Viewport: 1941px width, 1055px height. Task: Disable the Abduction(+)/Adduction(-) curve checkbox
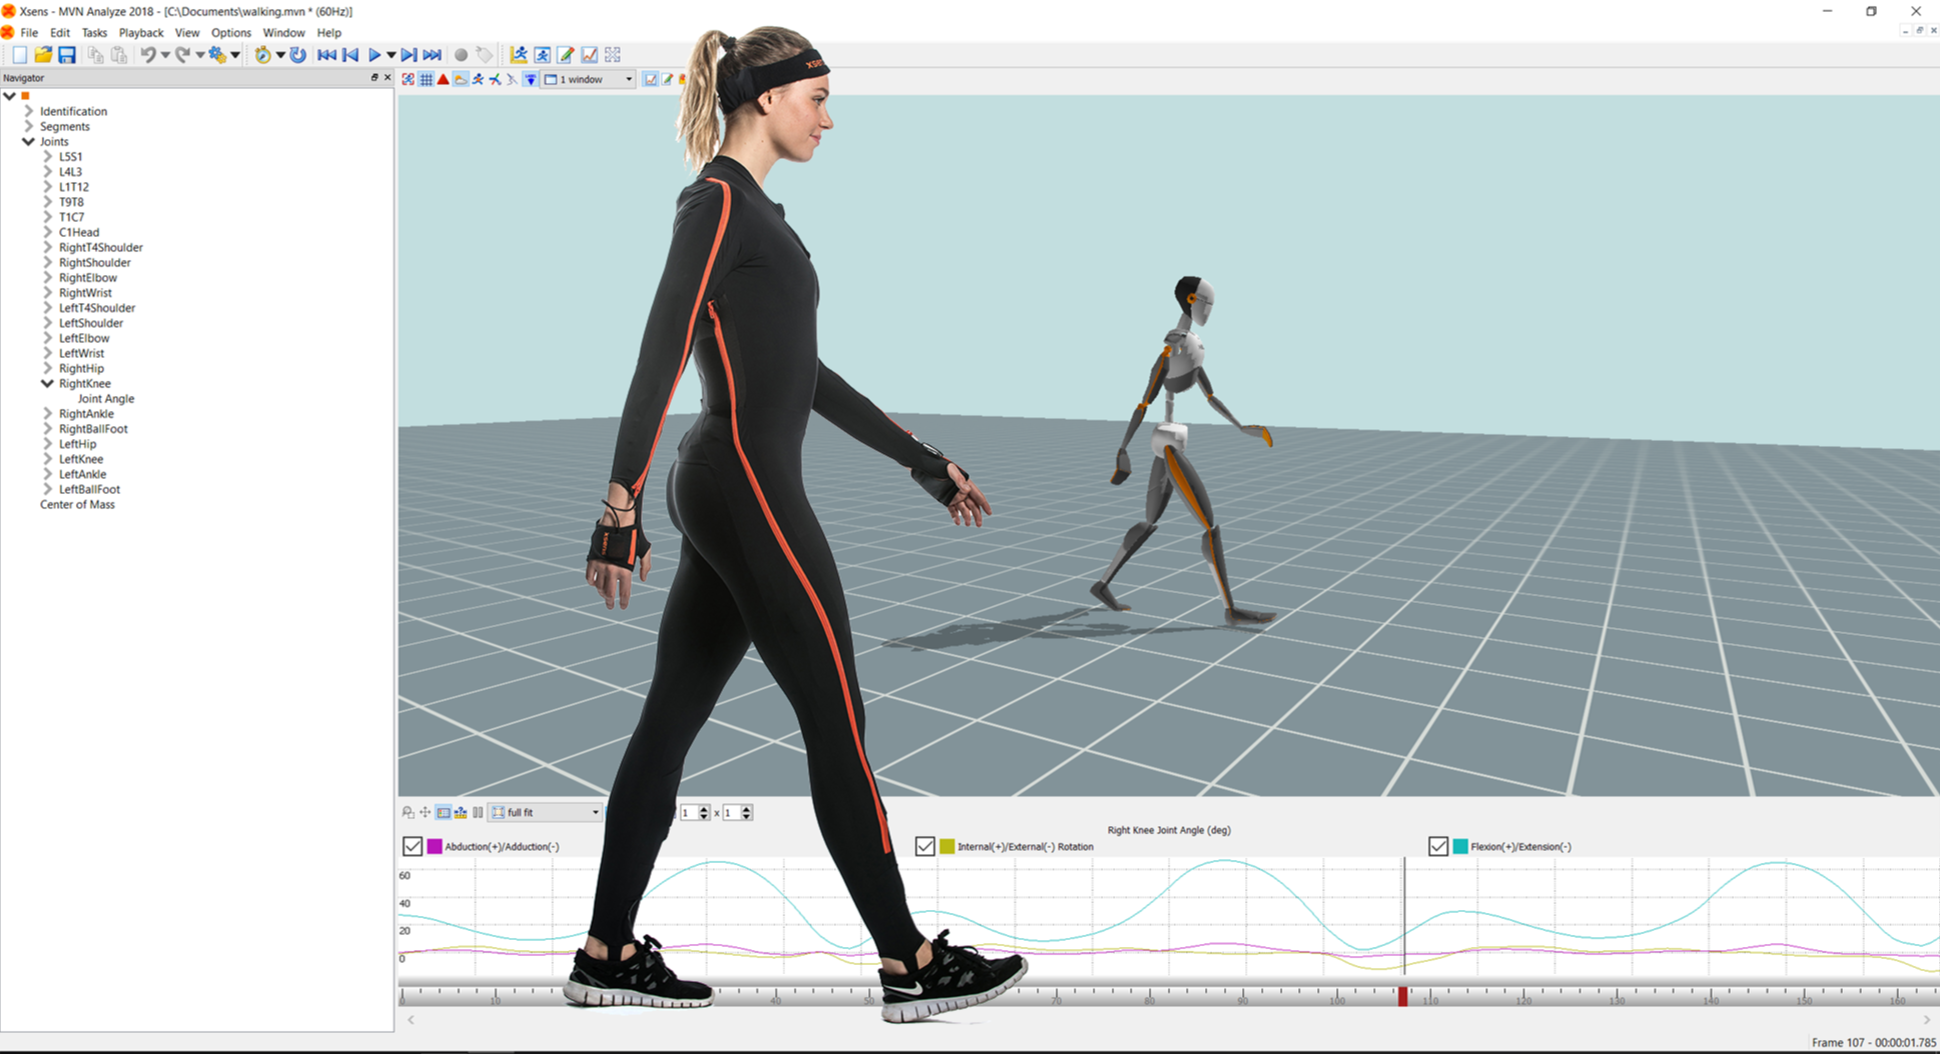[x=413, y=846]
